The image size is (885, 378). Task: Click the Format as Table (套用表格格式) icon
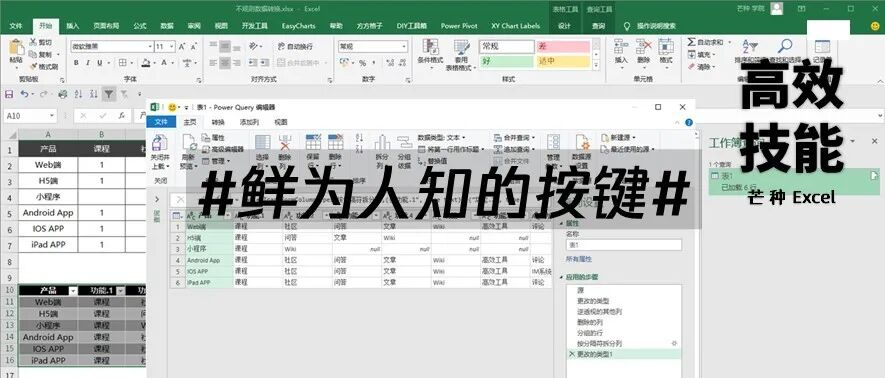pyautogui.click(x=462, y=47)
